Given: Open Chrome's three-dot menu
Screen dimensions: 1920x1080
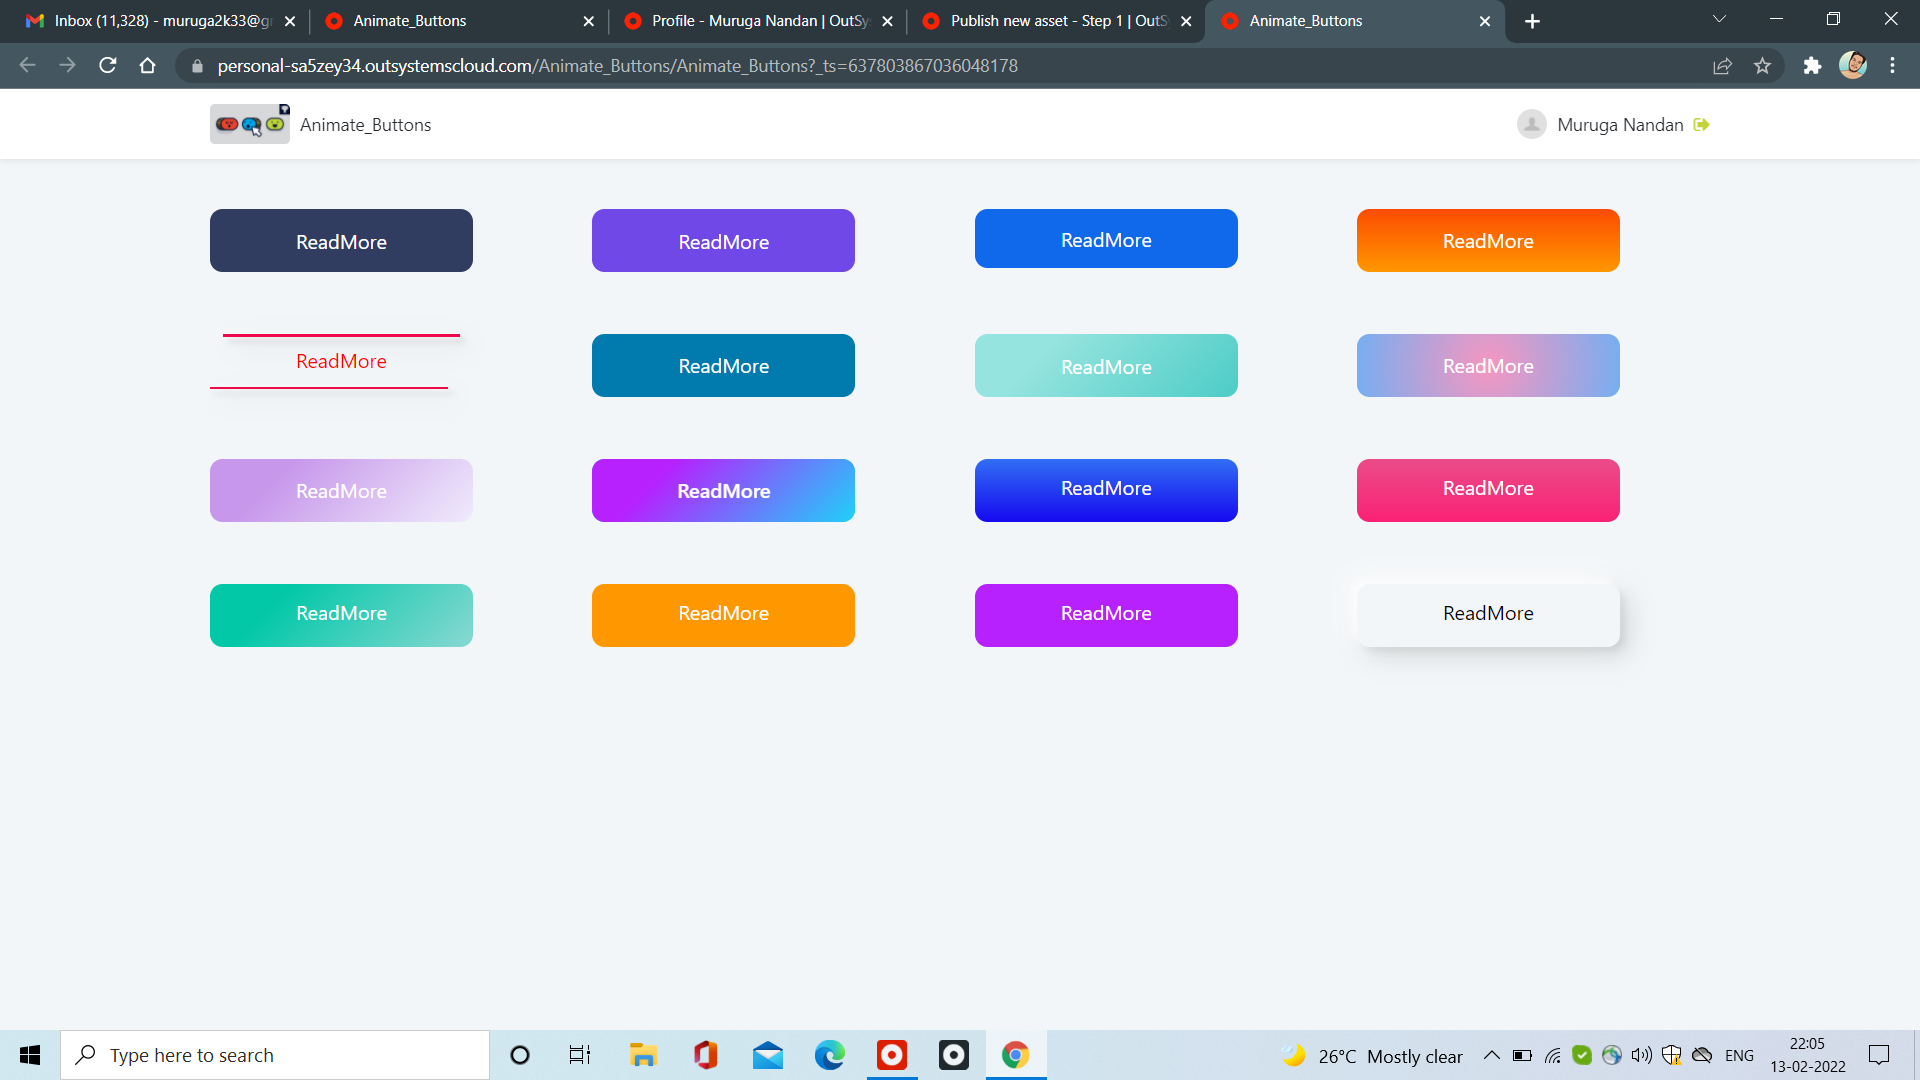Looking at the screenshot, I should pyautogui.click(x=1892, y=66).
